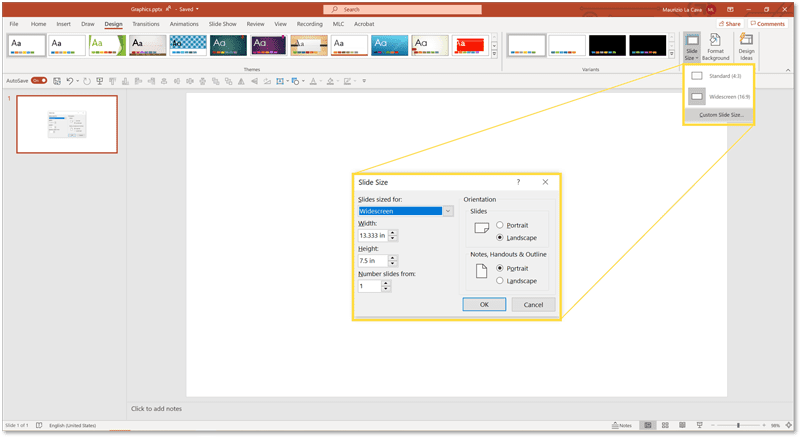800x437 pixels.
Task: Open the Acrobat tab
Action: pos(364,24)
